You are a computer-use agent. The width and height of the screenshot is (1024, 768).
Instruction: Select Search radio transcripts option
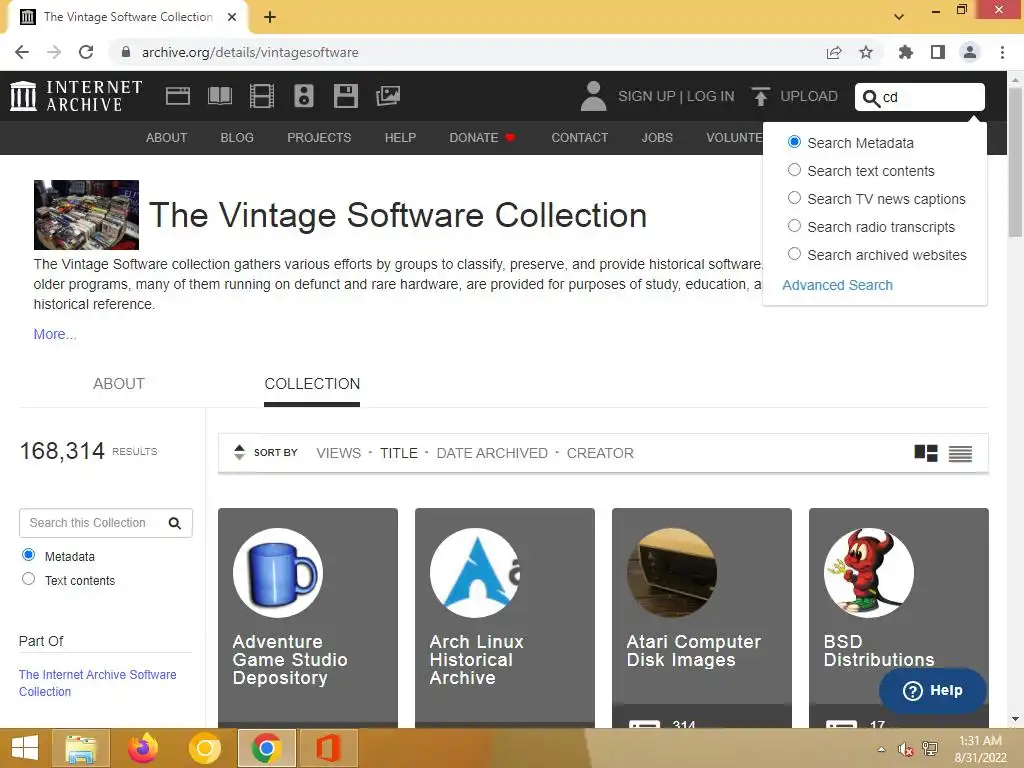[x=794, y=226]
